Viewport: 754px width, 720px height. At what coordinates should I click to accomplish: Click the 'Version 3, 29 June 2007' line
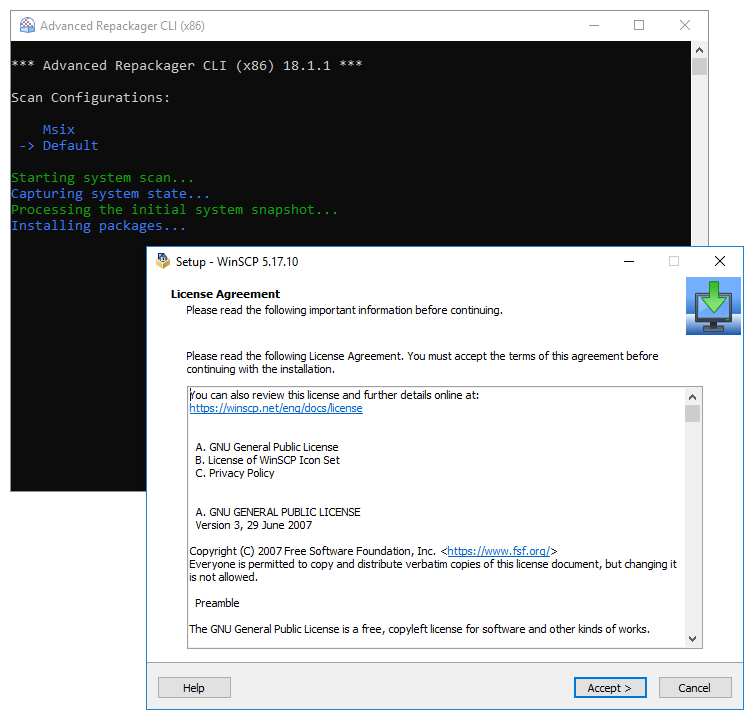click(253, 525)
